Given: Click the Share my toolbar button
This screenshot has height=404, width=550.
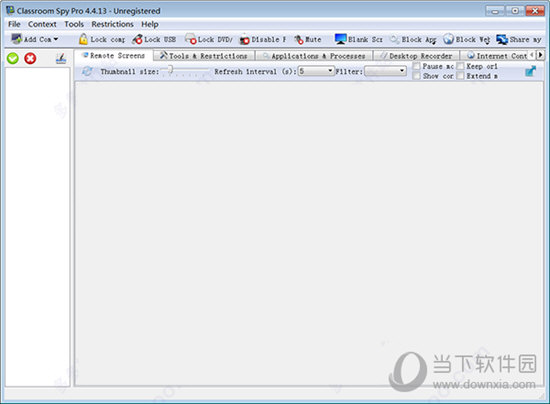Looking at the screenshot, I should pos(519,39).
